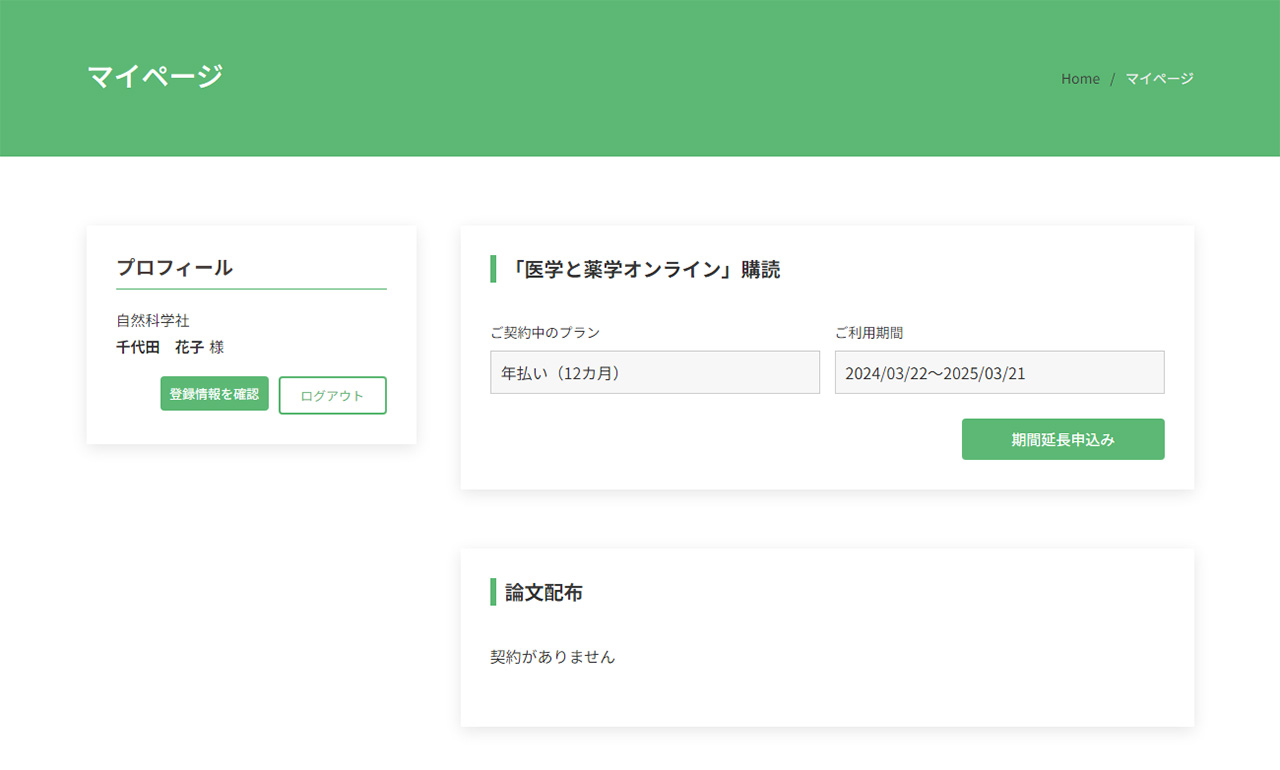Viewport: 1280px width, 770px height.
Task: Click the green bar beside 論文配布 heading
Action: (493, 592)
